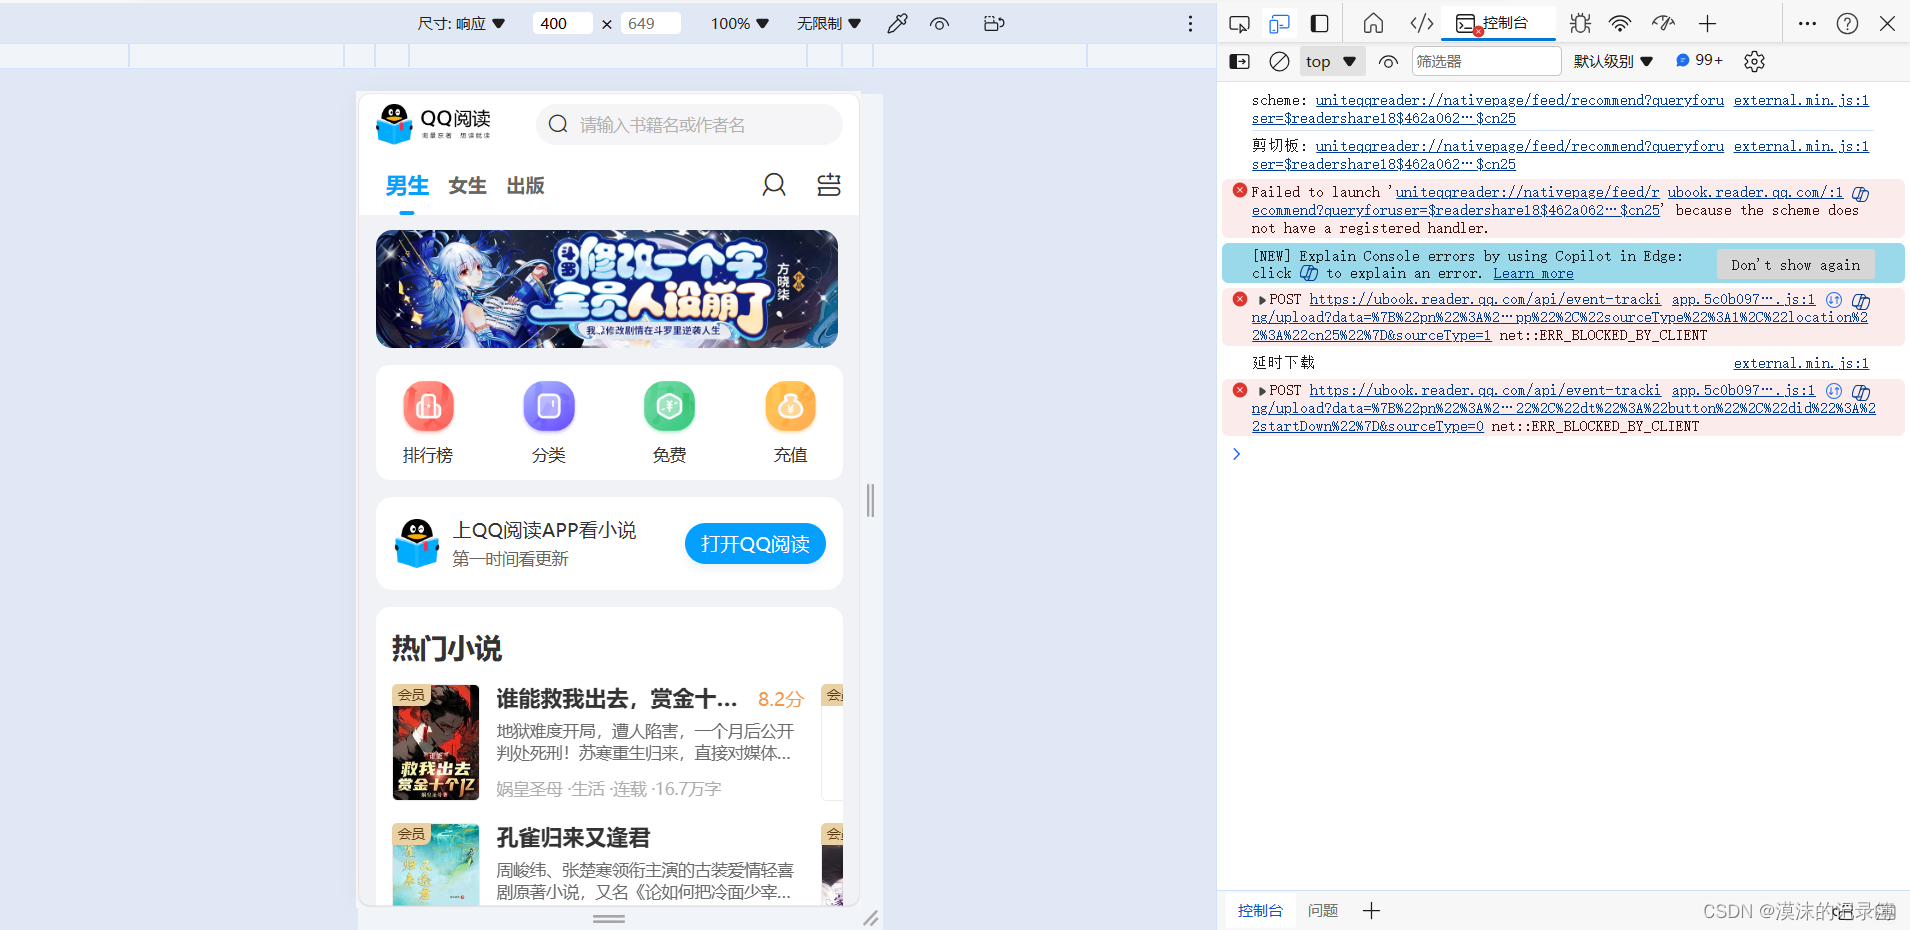
Task: Open the 无限制 throttling dropdown
Action: [x=829, y=24]
